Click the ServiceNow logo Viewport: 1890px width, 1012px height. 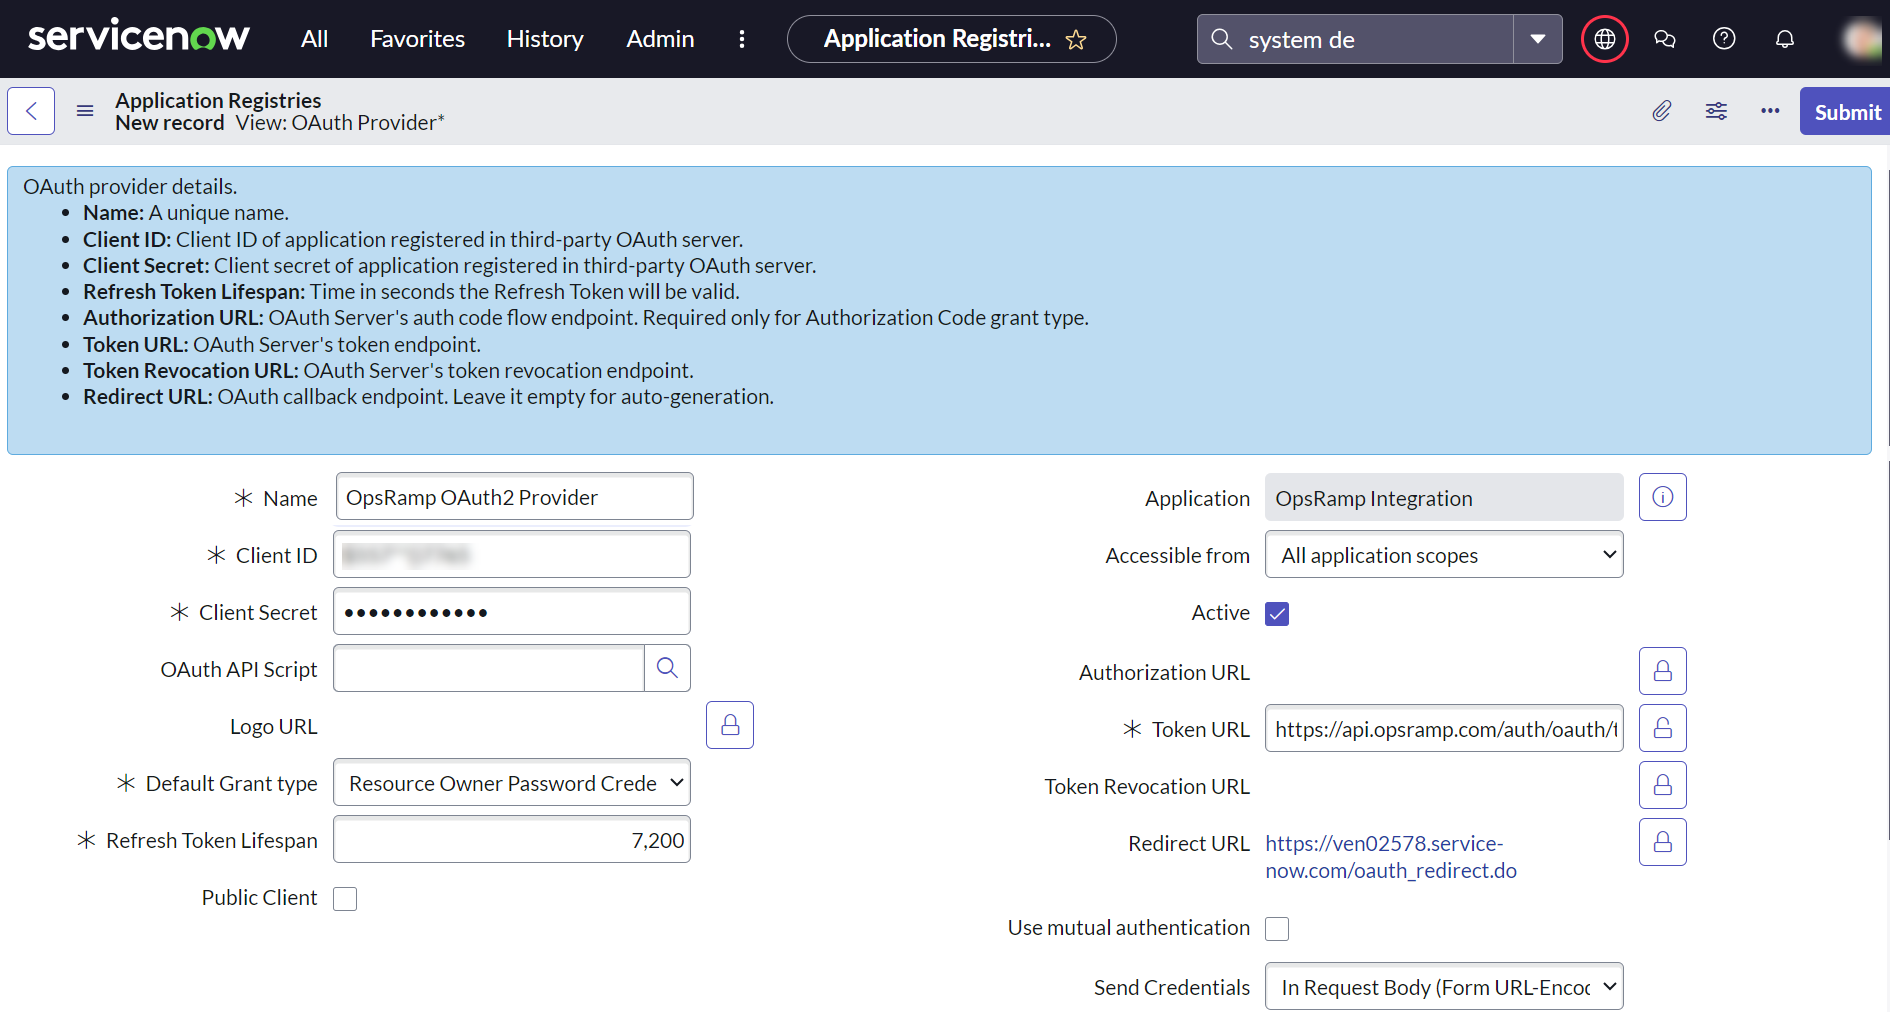pyautogui.click(x=138, y=38)
